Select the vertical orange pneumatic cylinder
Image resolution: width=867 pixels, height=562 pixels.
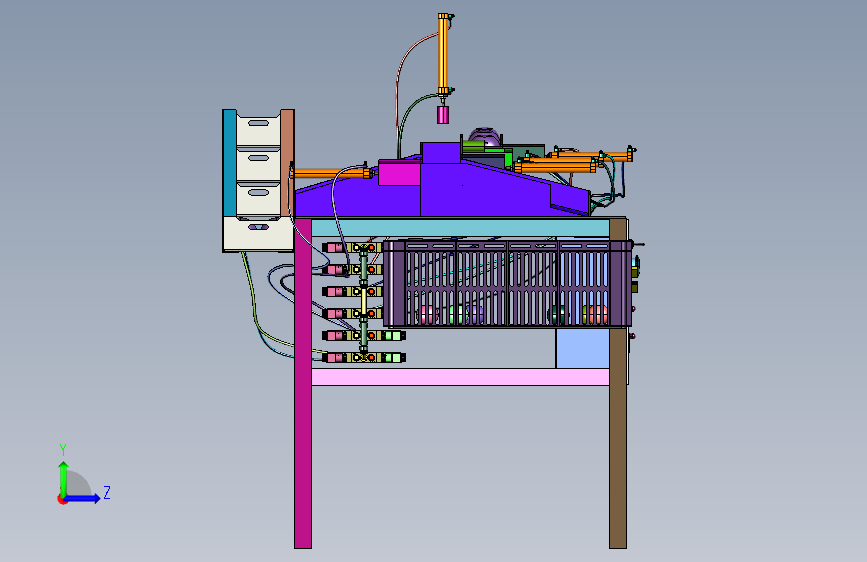click(x=443, y=54)
